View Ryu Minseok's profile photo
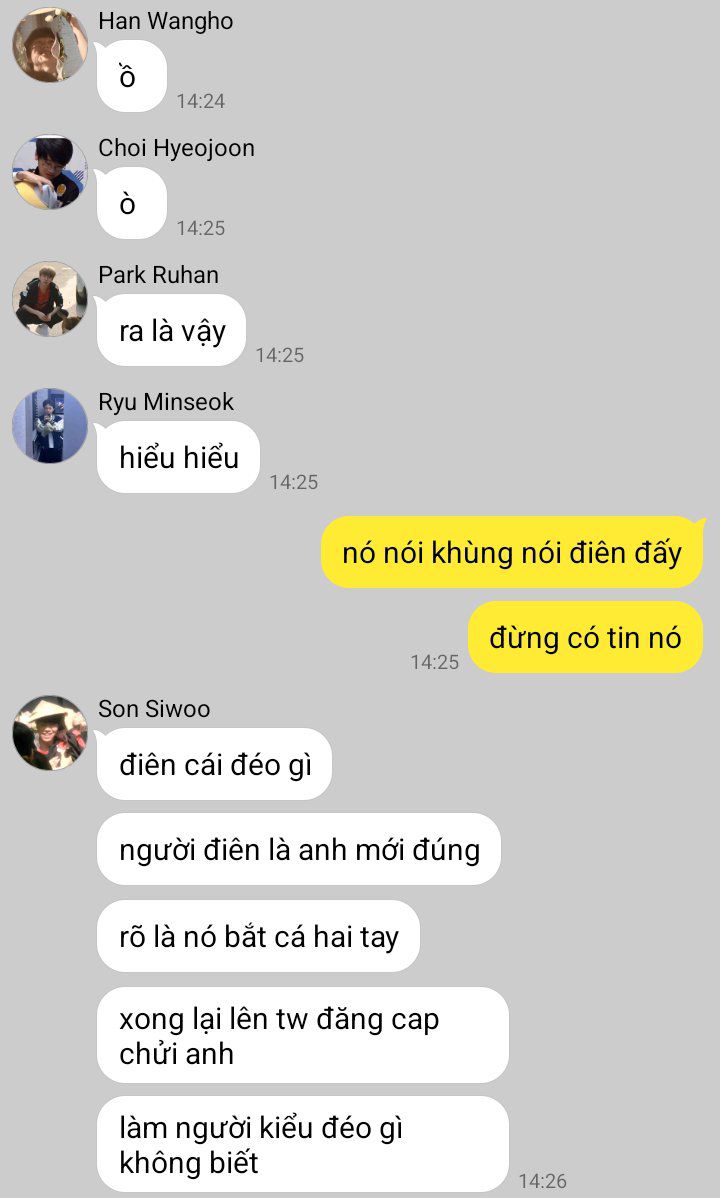 click(50, 426)
